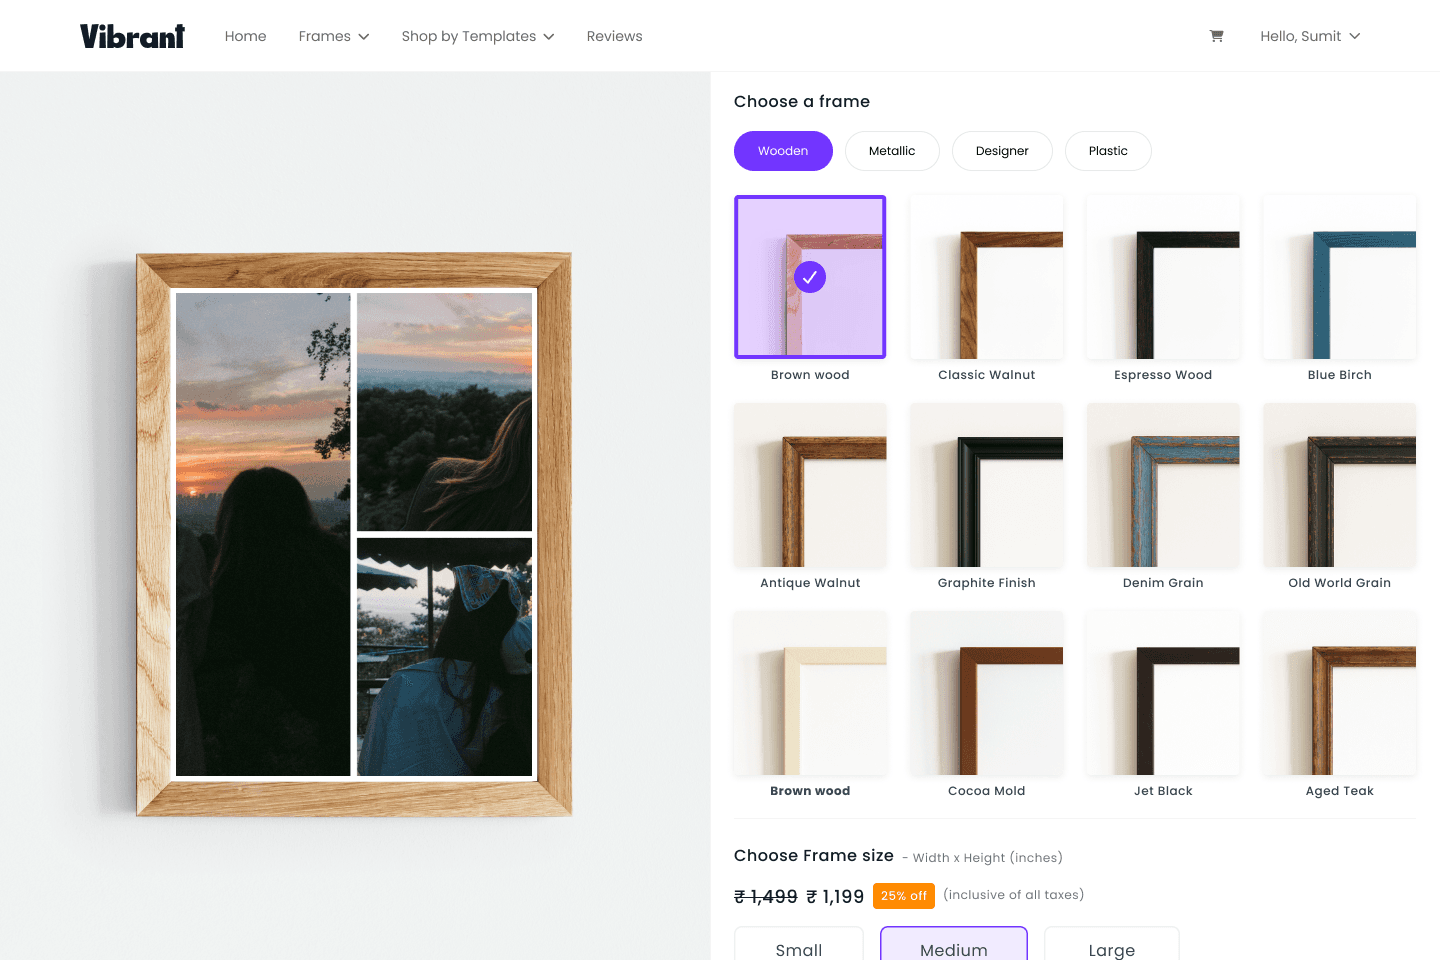Select the Small frame size
Image resolution: width=1440 pixels, height=960 pixels.
pyautogui.click(x=799, y=946)
